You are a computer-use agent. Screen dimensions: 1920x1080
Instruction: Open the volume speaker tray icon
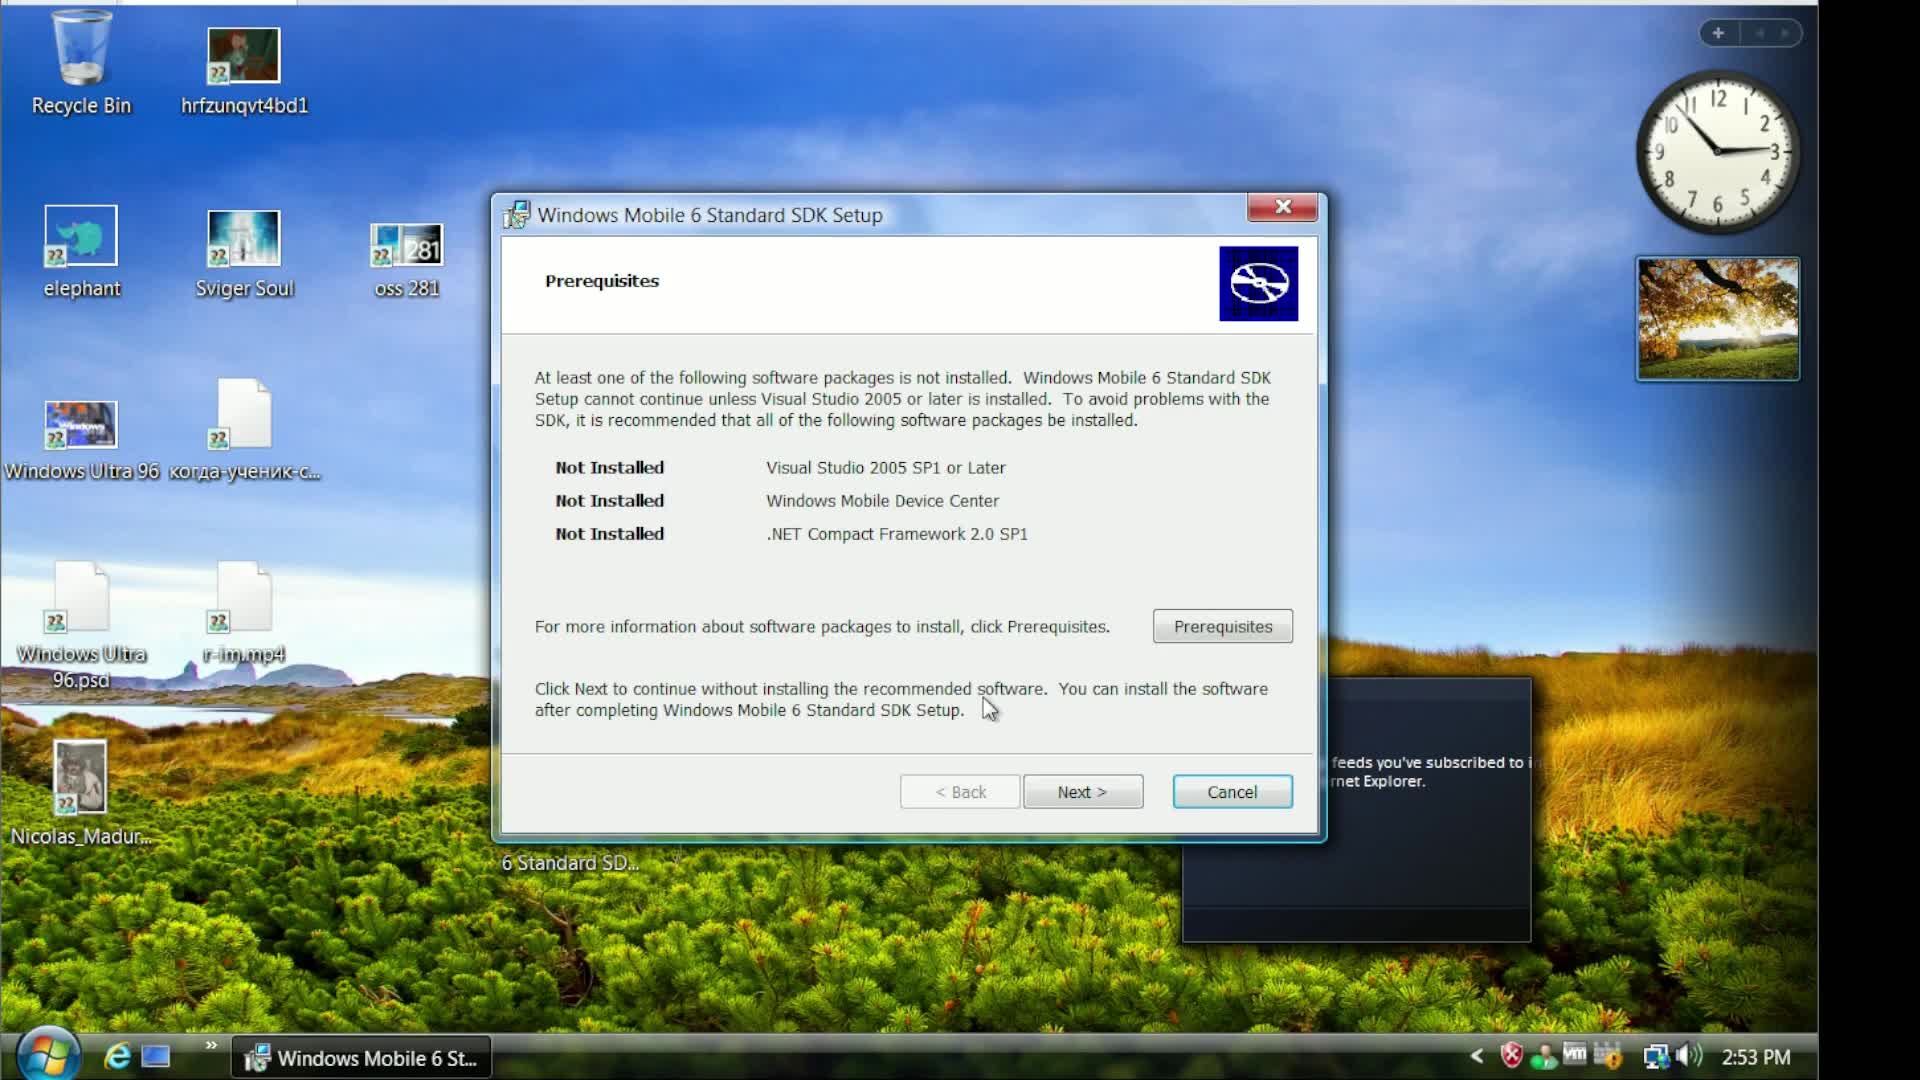pos(1688,1055)
